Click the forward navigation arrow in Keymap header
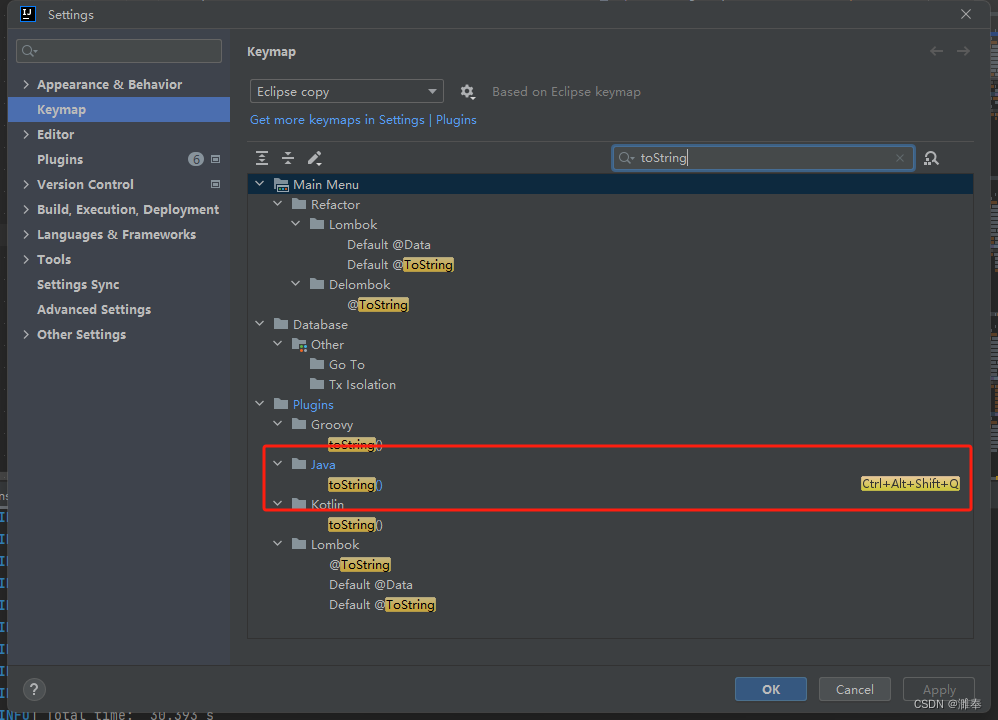Image resolution: width=998 pixels, height=720 pixels. (962, 50)
